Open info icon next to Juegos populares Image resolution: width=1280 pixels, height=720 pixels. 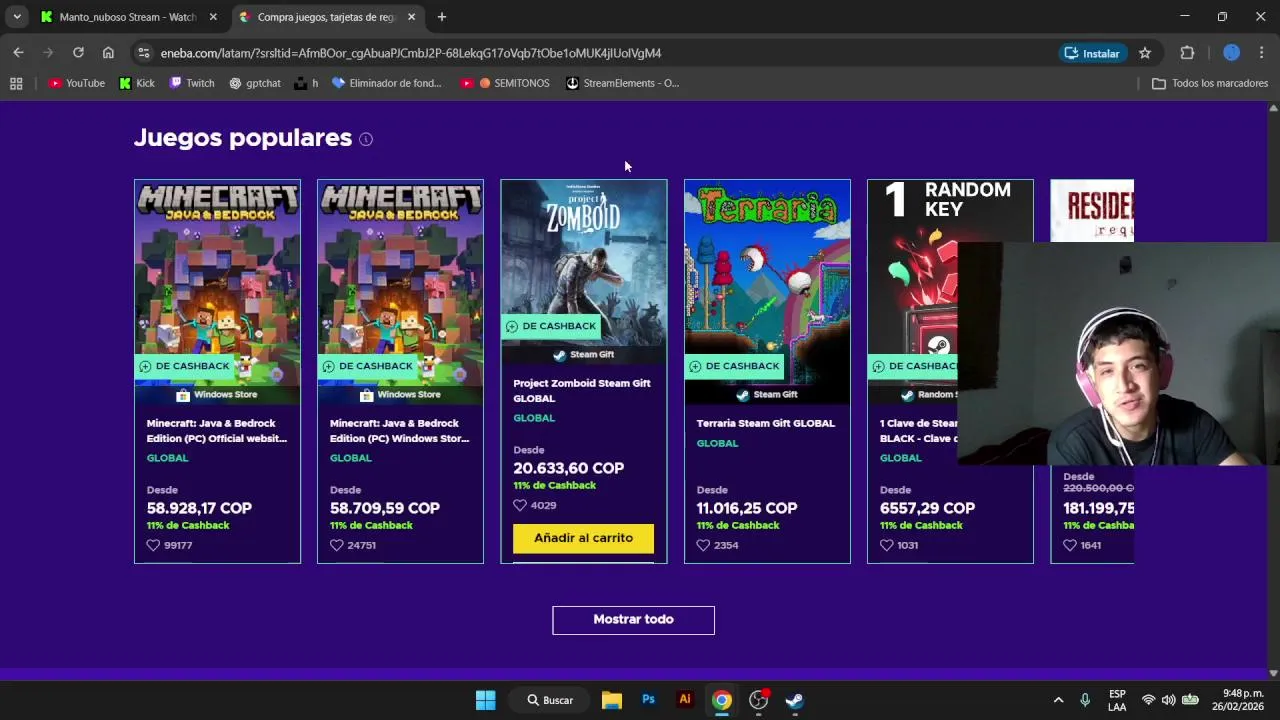point(366,139)
